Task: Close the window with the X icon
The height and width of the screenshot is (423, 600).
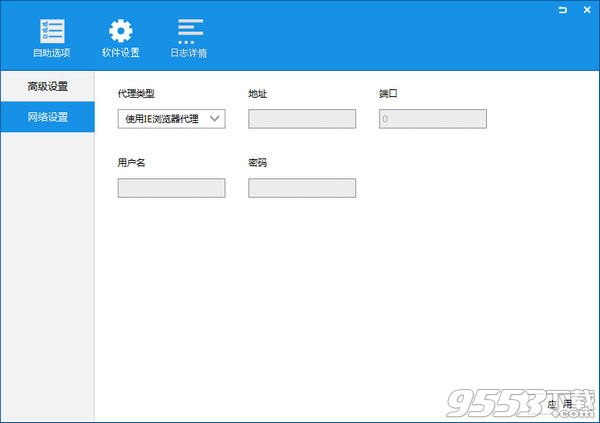Action: coord(585,10)
